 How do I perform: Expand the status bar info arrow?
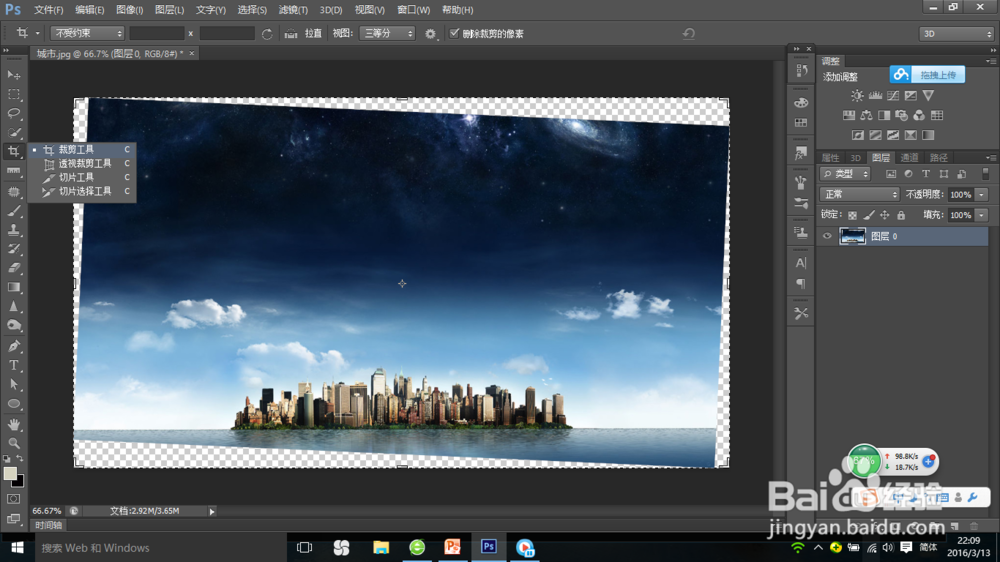coord(212,511)
